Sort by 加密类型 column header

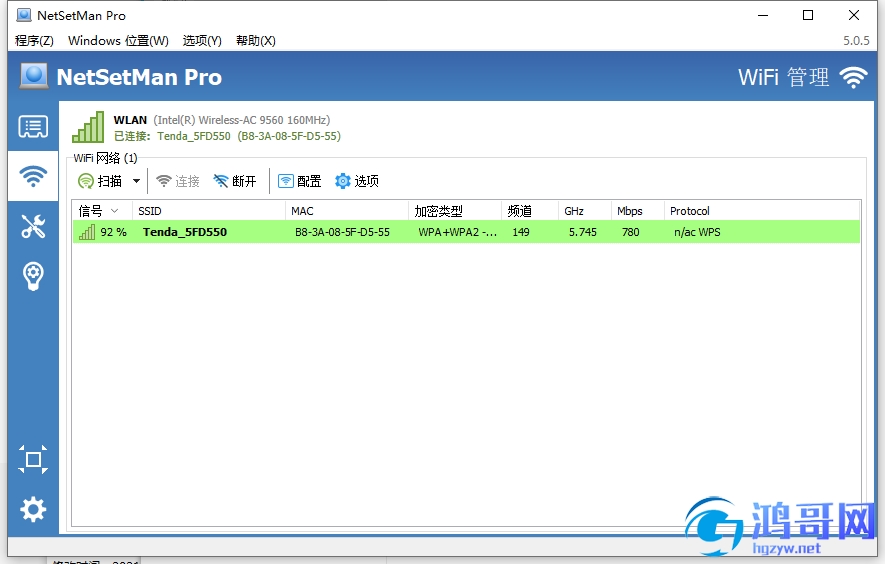point(455,211)
